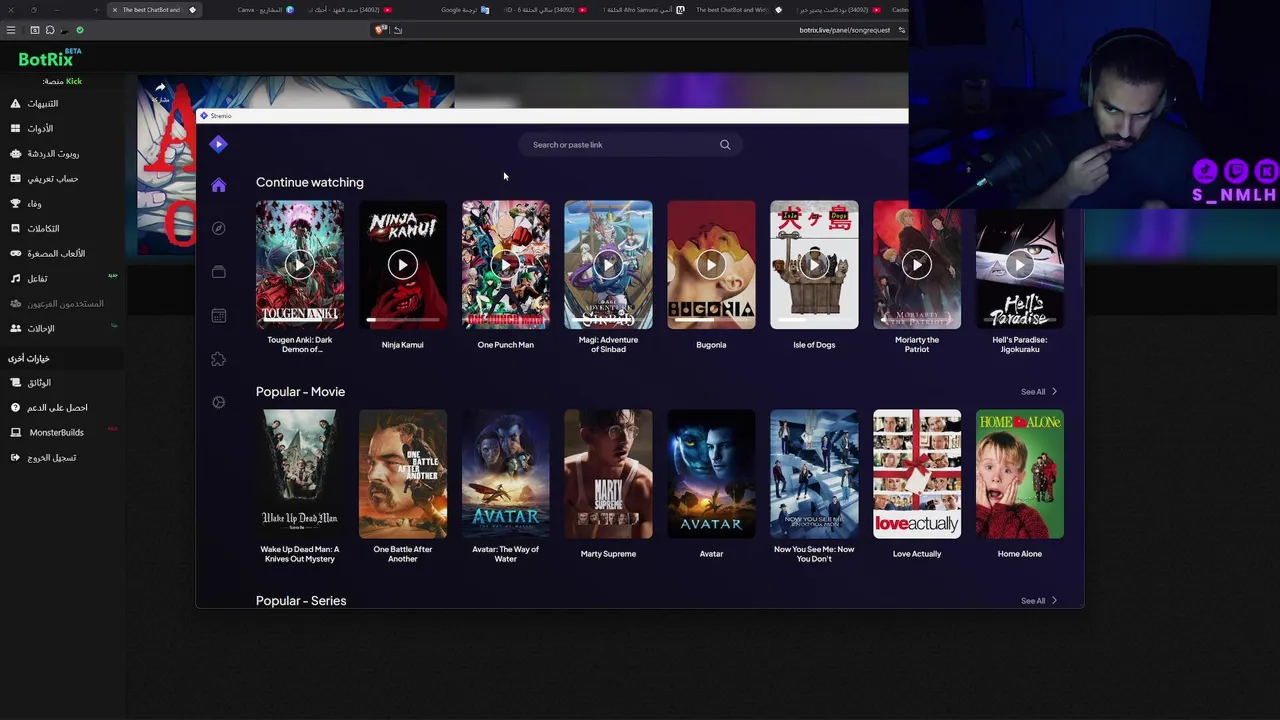The width and height of the screenshot is (1280, 720).
Task: Open Stremio Settings gear icon
Action: tap(218, 402)
